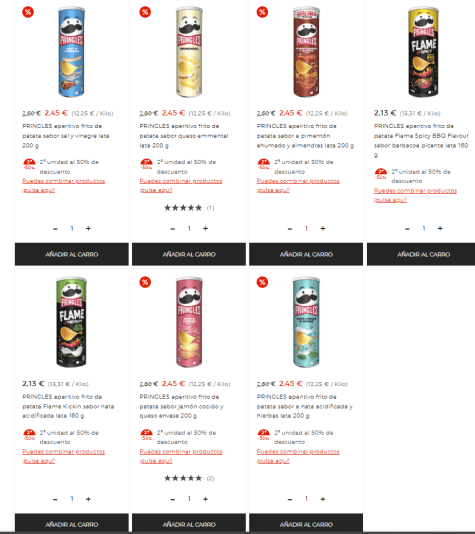Decrease quantity of Flame Kickin Pringles
Image resolution: width=475 pixels, height=534 pixels.
56,499
